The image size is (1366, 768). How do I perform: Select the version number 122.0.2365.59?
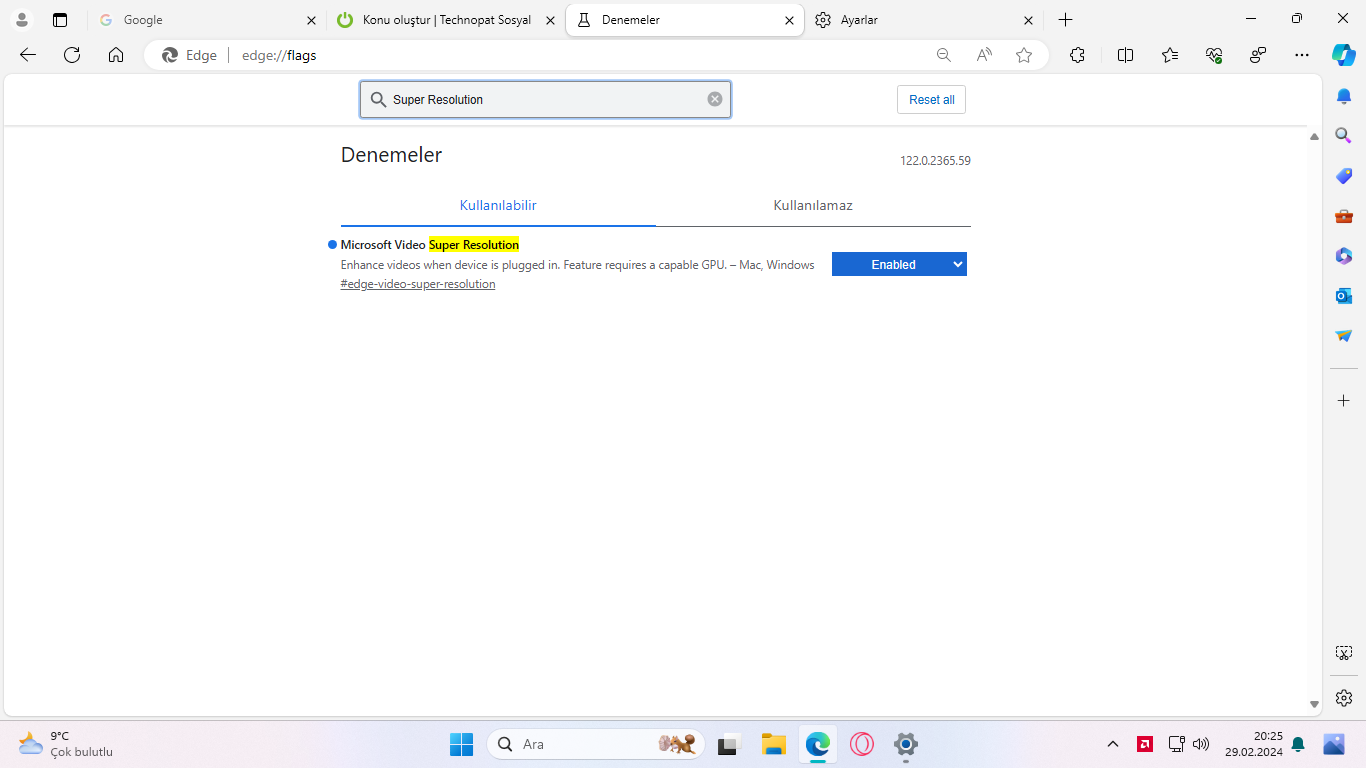coord(935,160)
